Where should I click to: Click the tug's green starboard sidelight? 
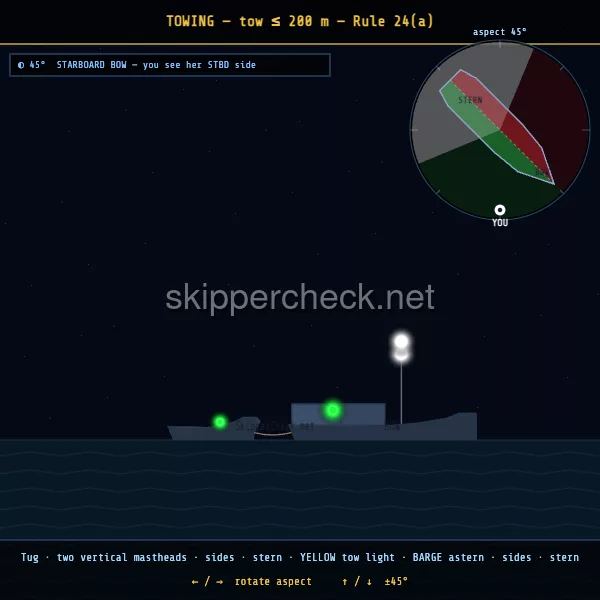click(x=333, y=410)
